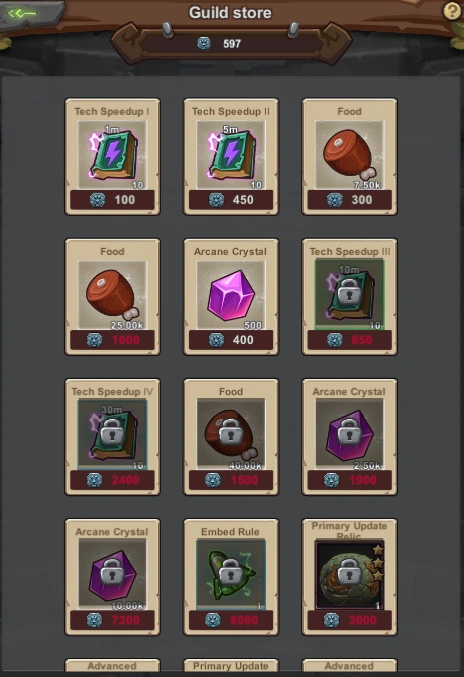Select the Tech Speedup I 1m book icon
Viewport: 464px width, 677px height.
click(x=112, y=155)
